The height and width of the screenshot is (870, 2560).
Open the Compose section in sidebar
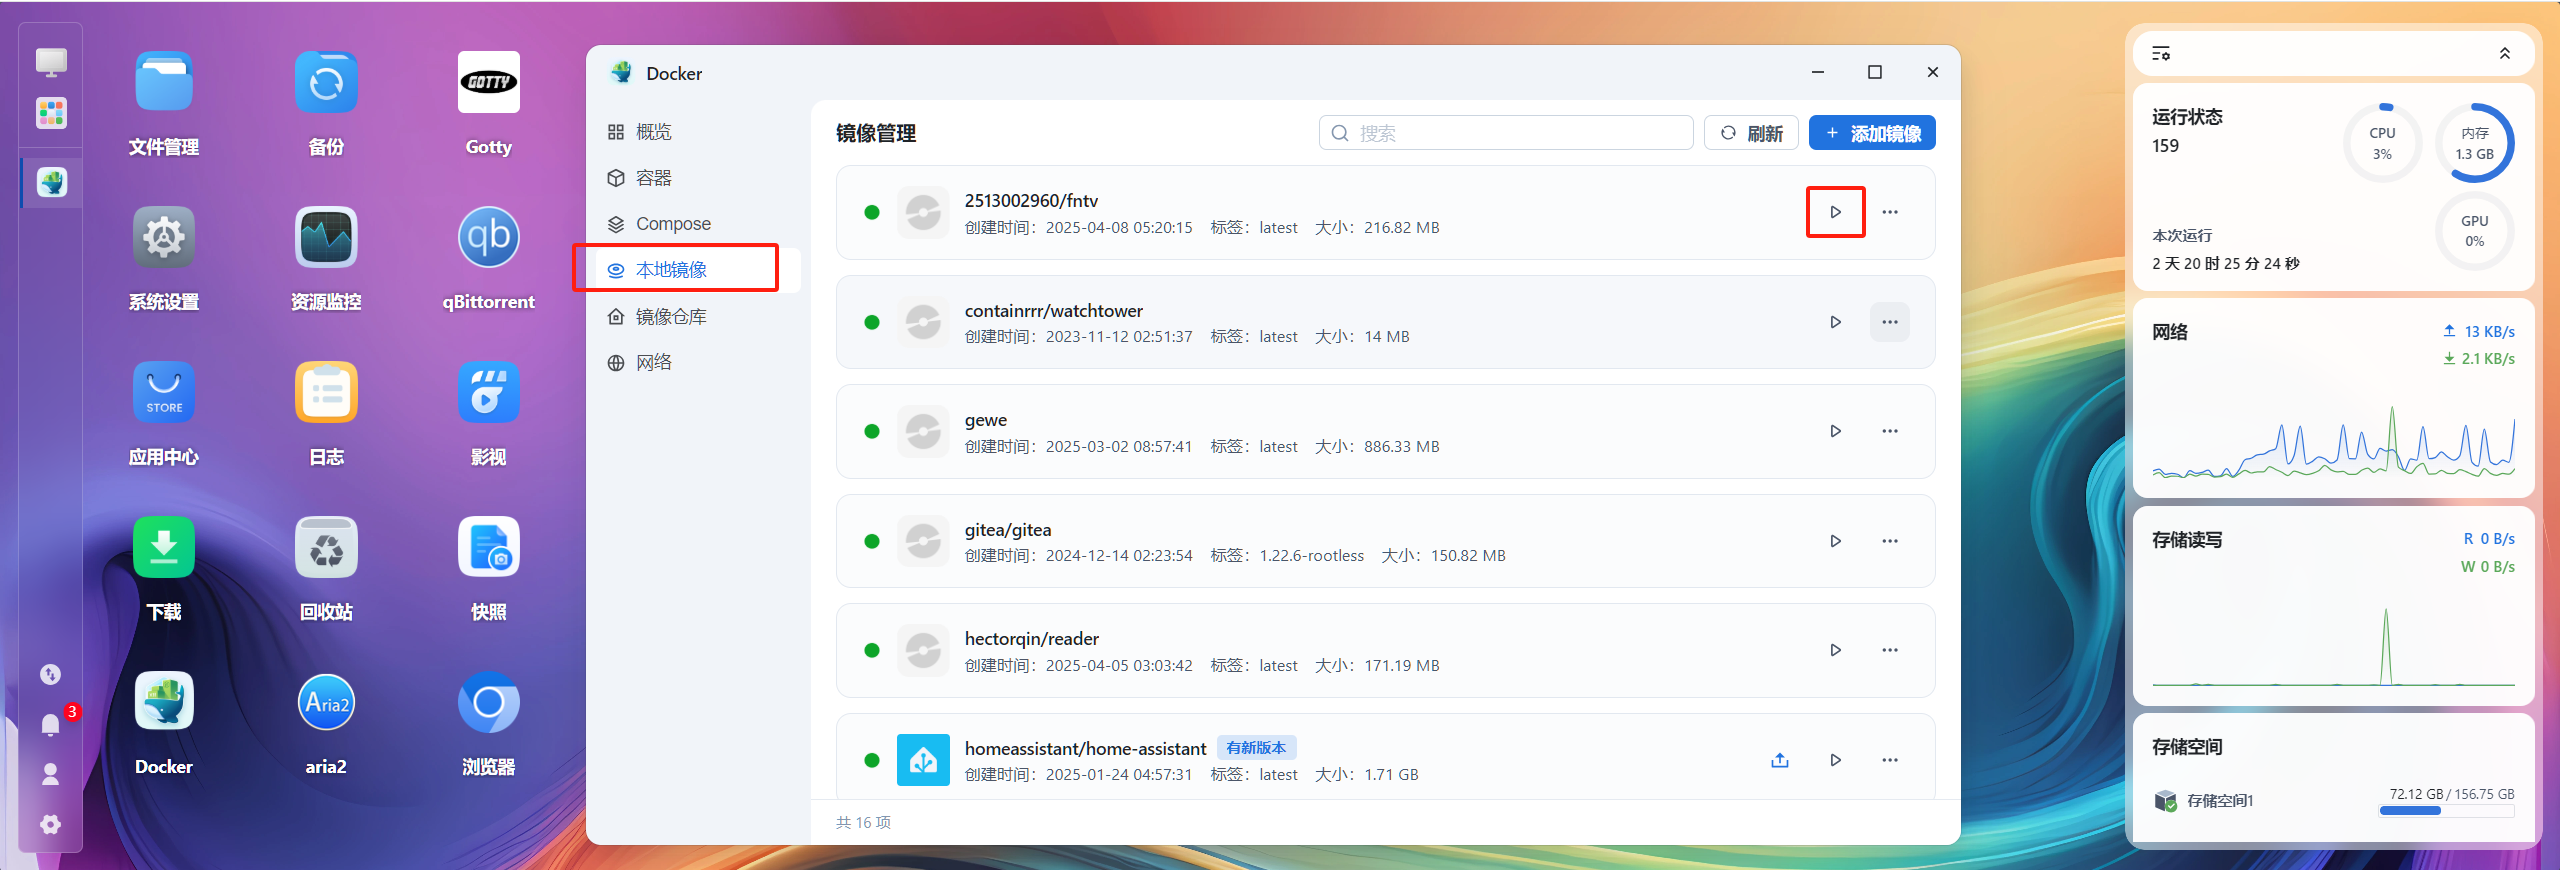(x=672, y=224)
